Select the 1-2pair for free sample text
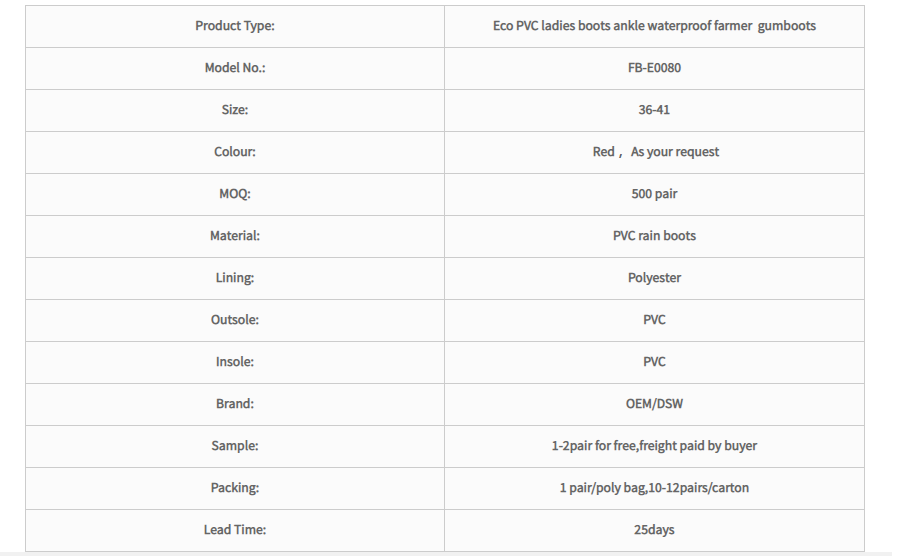Screen dimensions: 911x556 (654, 446)
